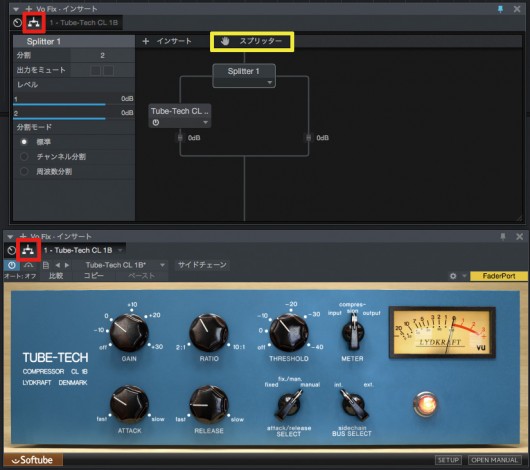530x470 pixels.
Task: Select the 周波数分割 split mode
Action: pos(24,171)
